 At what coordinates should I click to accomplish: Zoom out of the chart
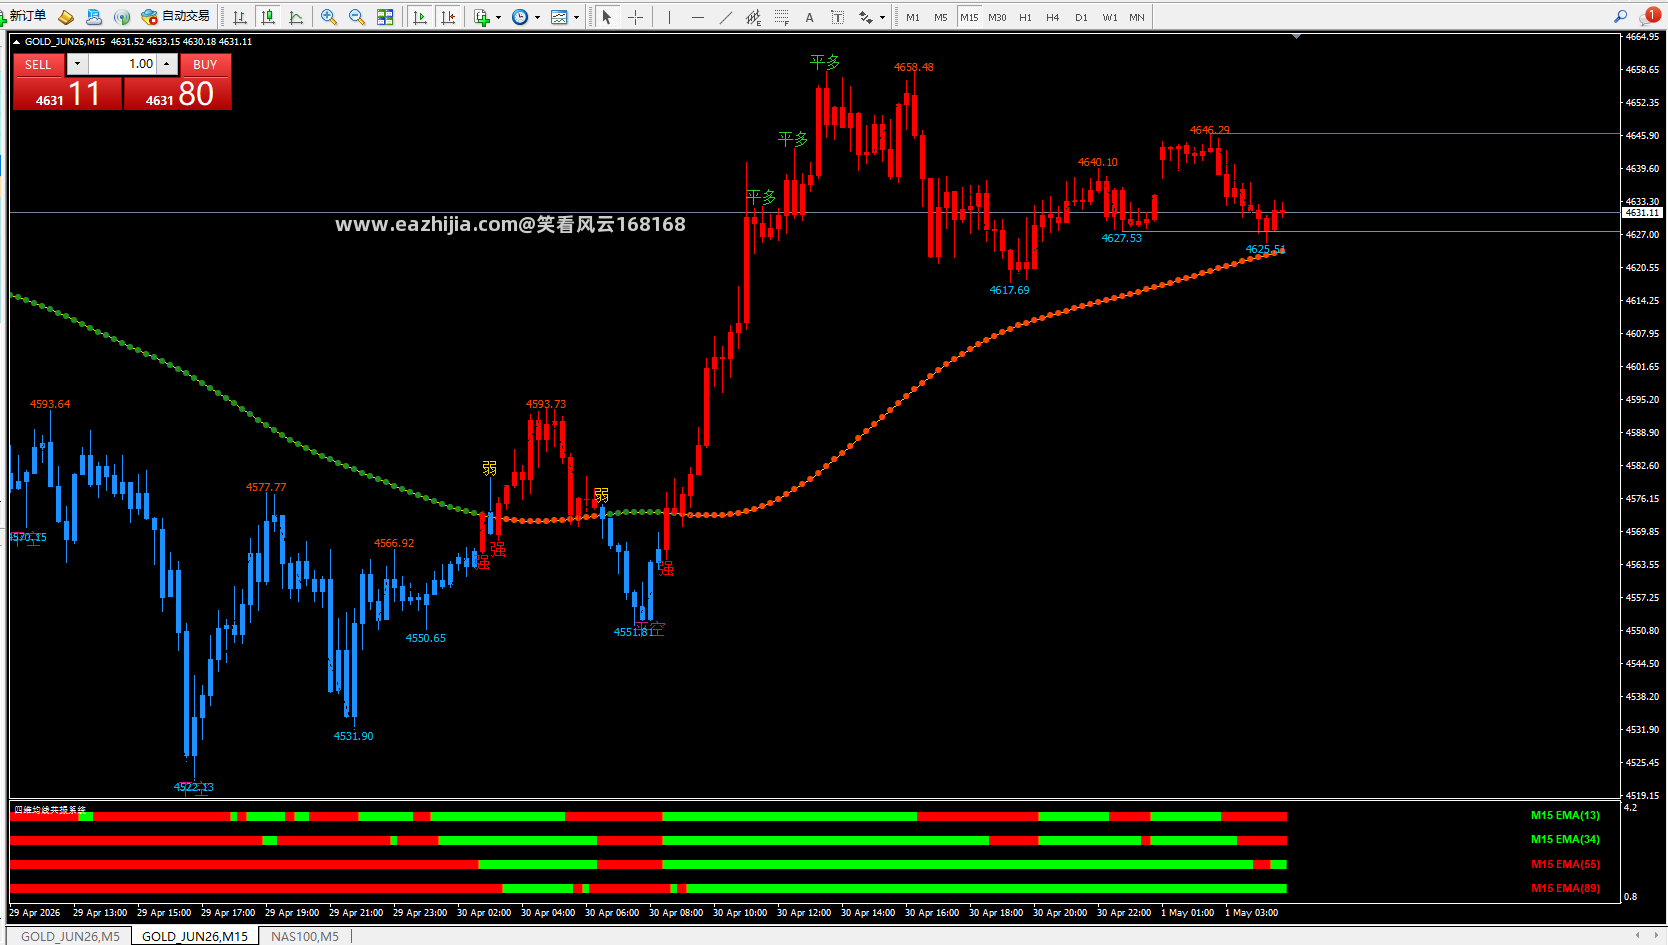point(357,17)
